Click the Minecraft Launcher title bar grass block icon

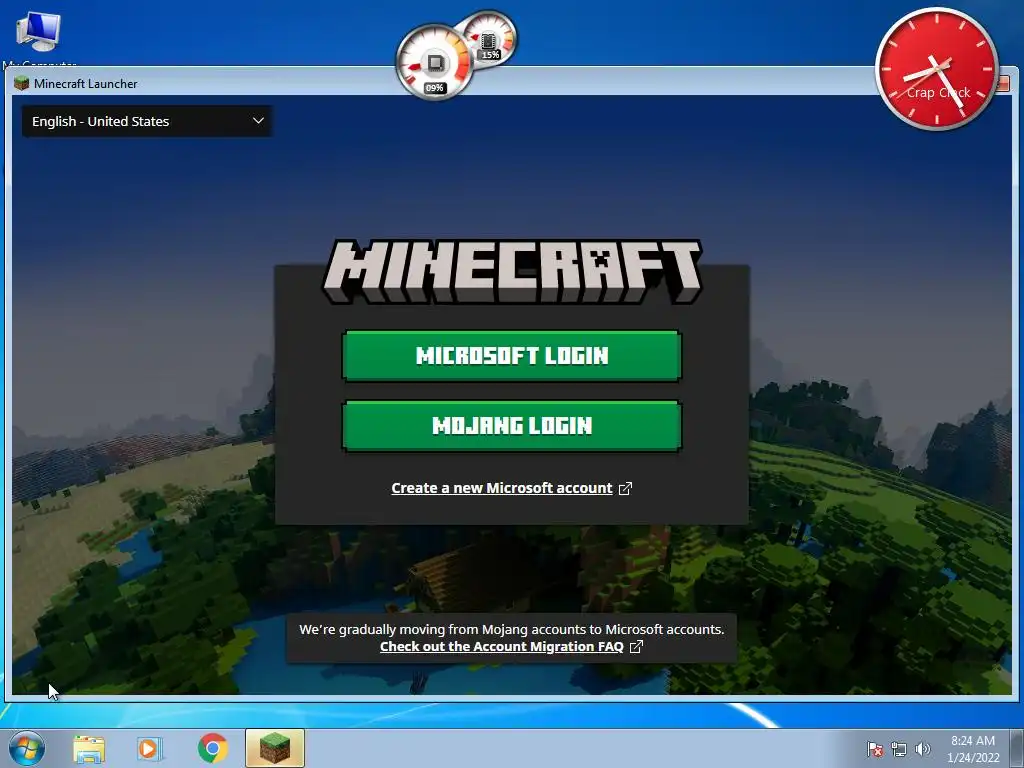tap(22, 83)
